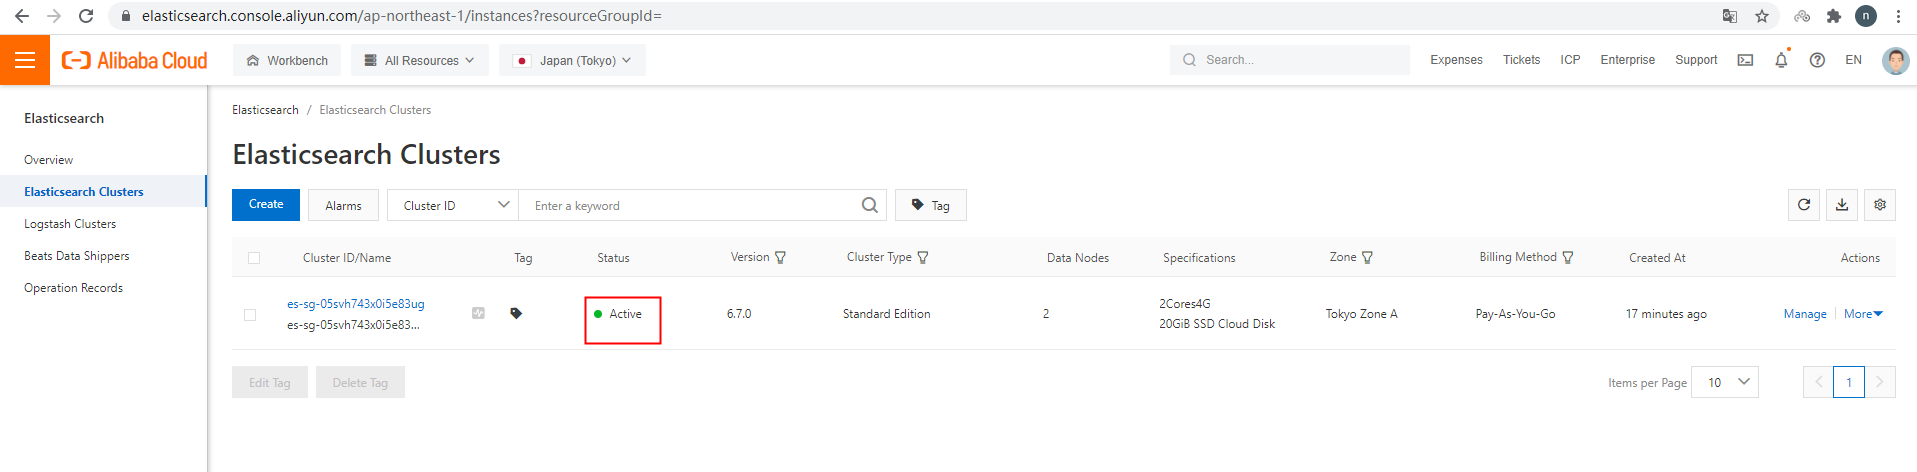
Task: Click the Pay-As-You-Go cell
Action: [x=1515, y=314]
